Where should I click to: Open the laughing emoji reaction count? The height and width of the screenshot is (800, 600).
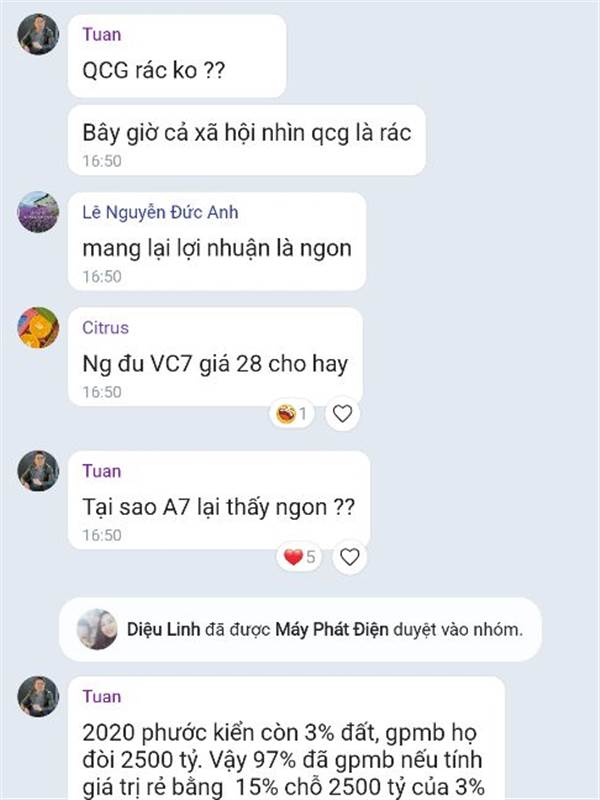(291, 413)
